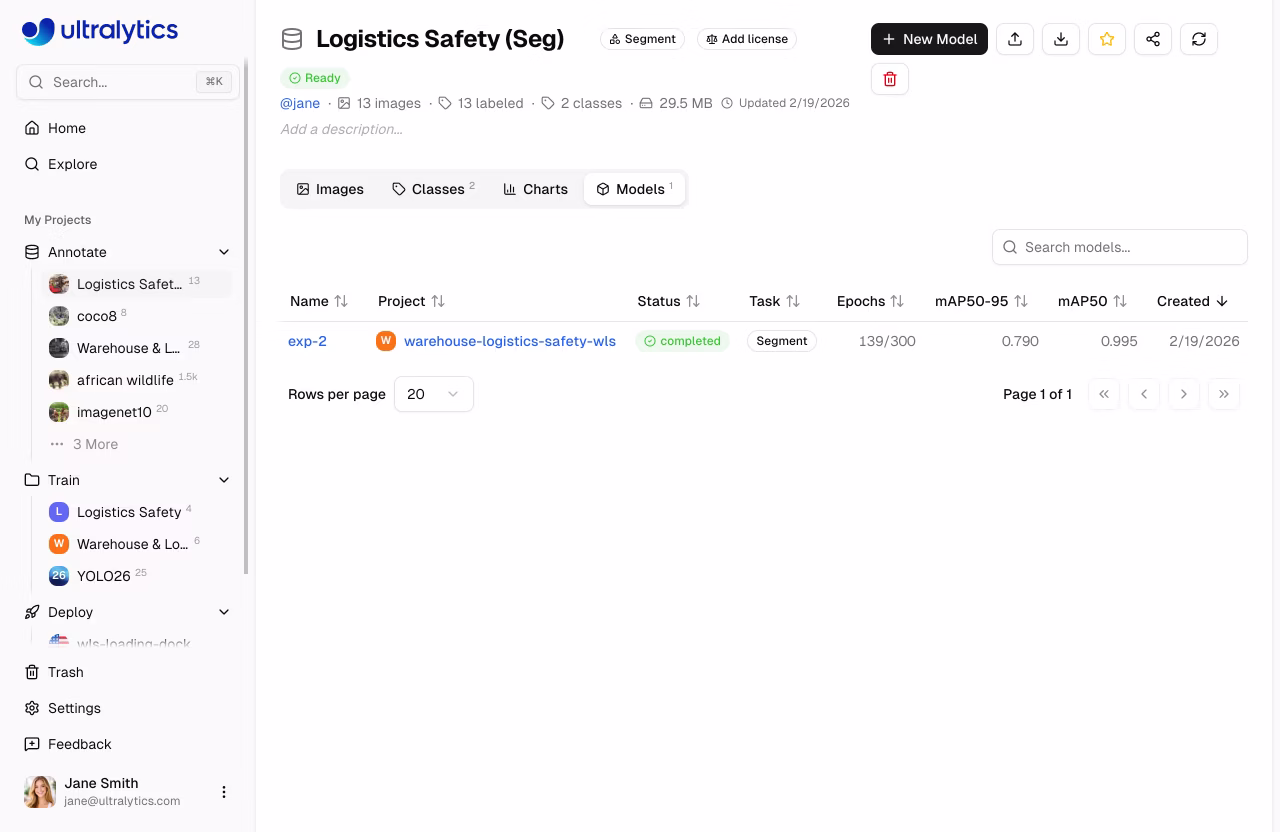Click Add a description field
Viewport: 1280px width, 832px height.
[x=341, y=129]
